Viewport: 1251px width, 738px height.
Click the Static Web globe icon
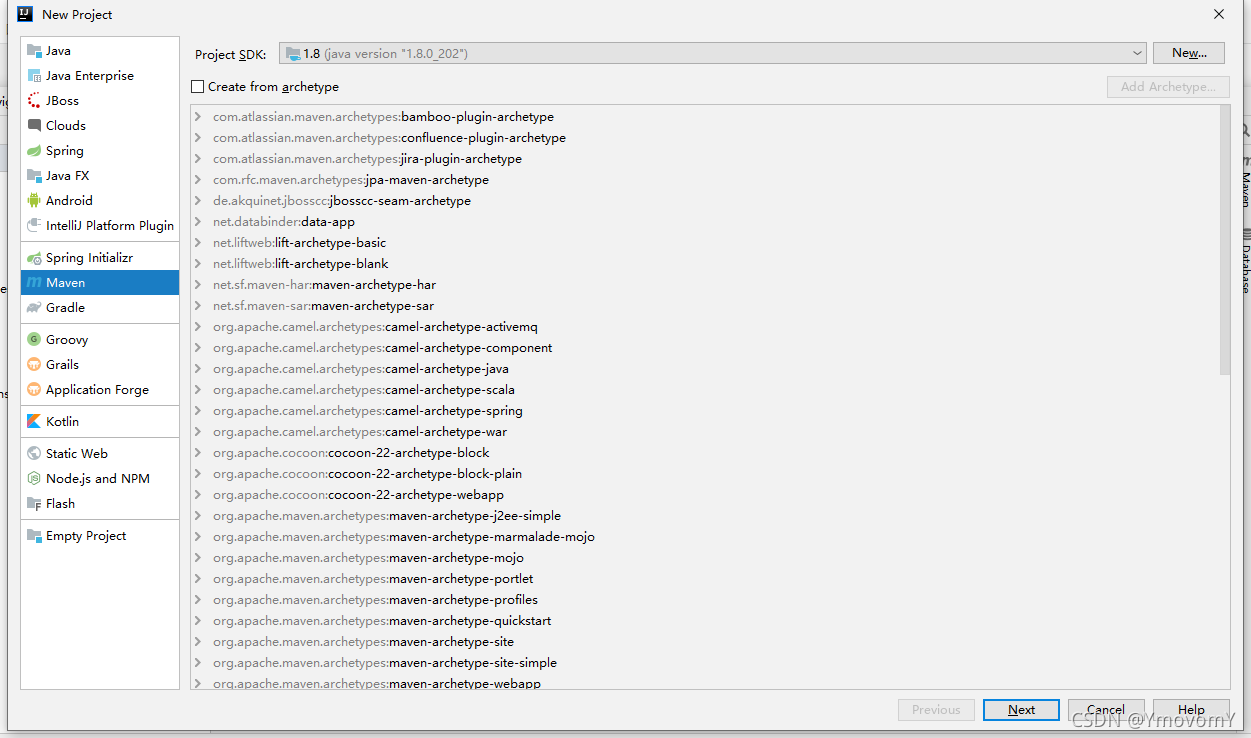[34, 454]
